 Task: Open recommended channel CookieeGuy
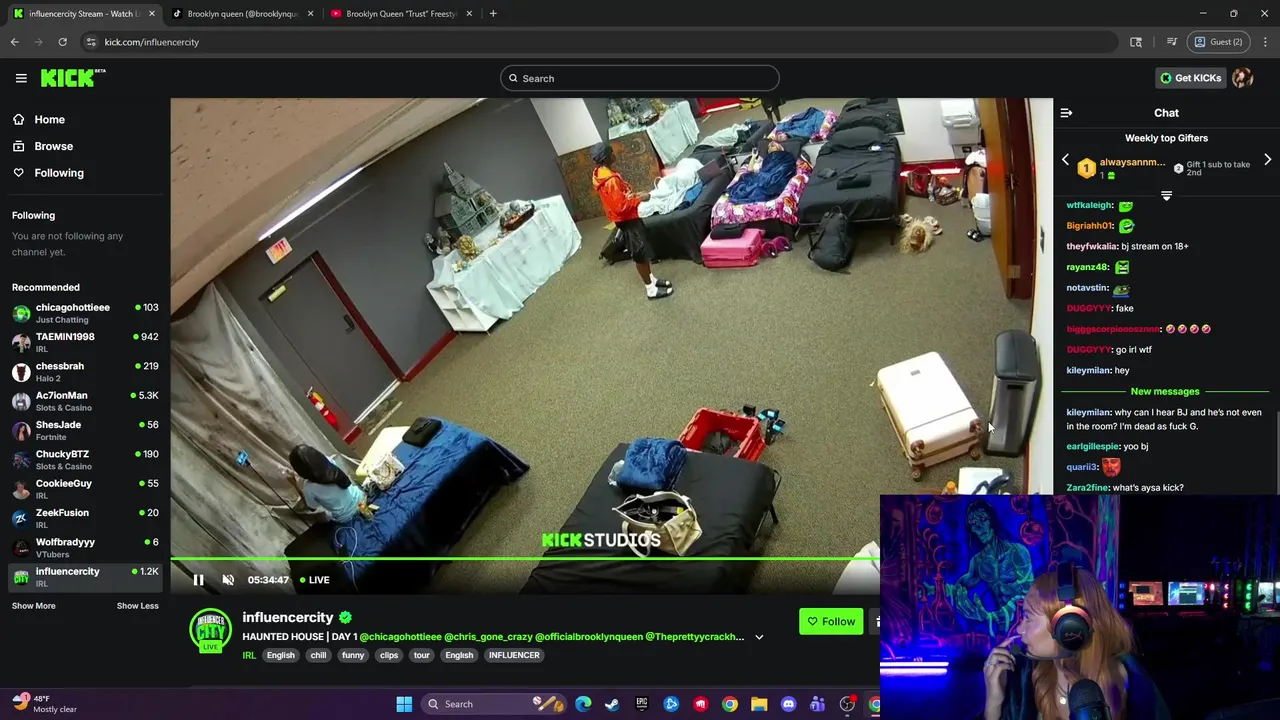click(x=85, y=489)
